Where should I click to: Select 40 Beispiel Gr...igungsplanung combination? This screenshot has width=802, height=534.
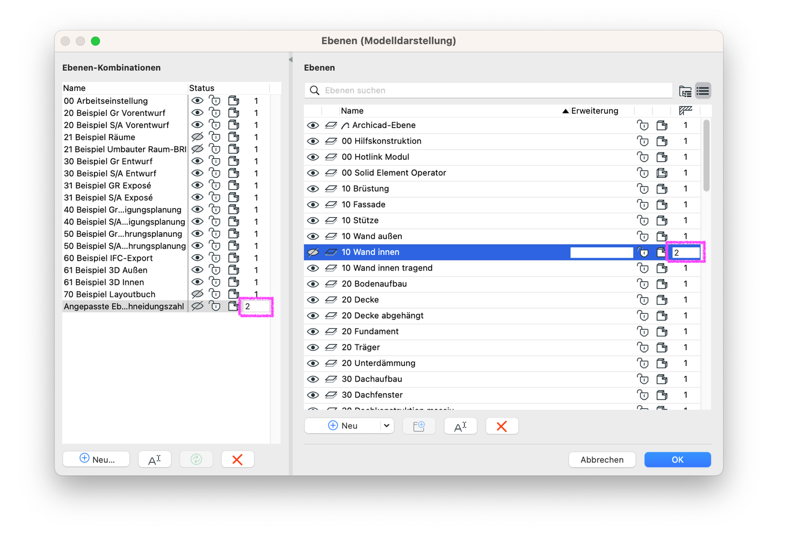122,210
